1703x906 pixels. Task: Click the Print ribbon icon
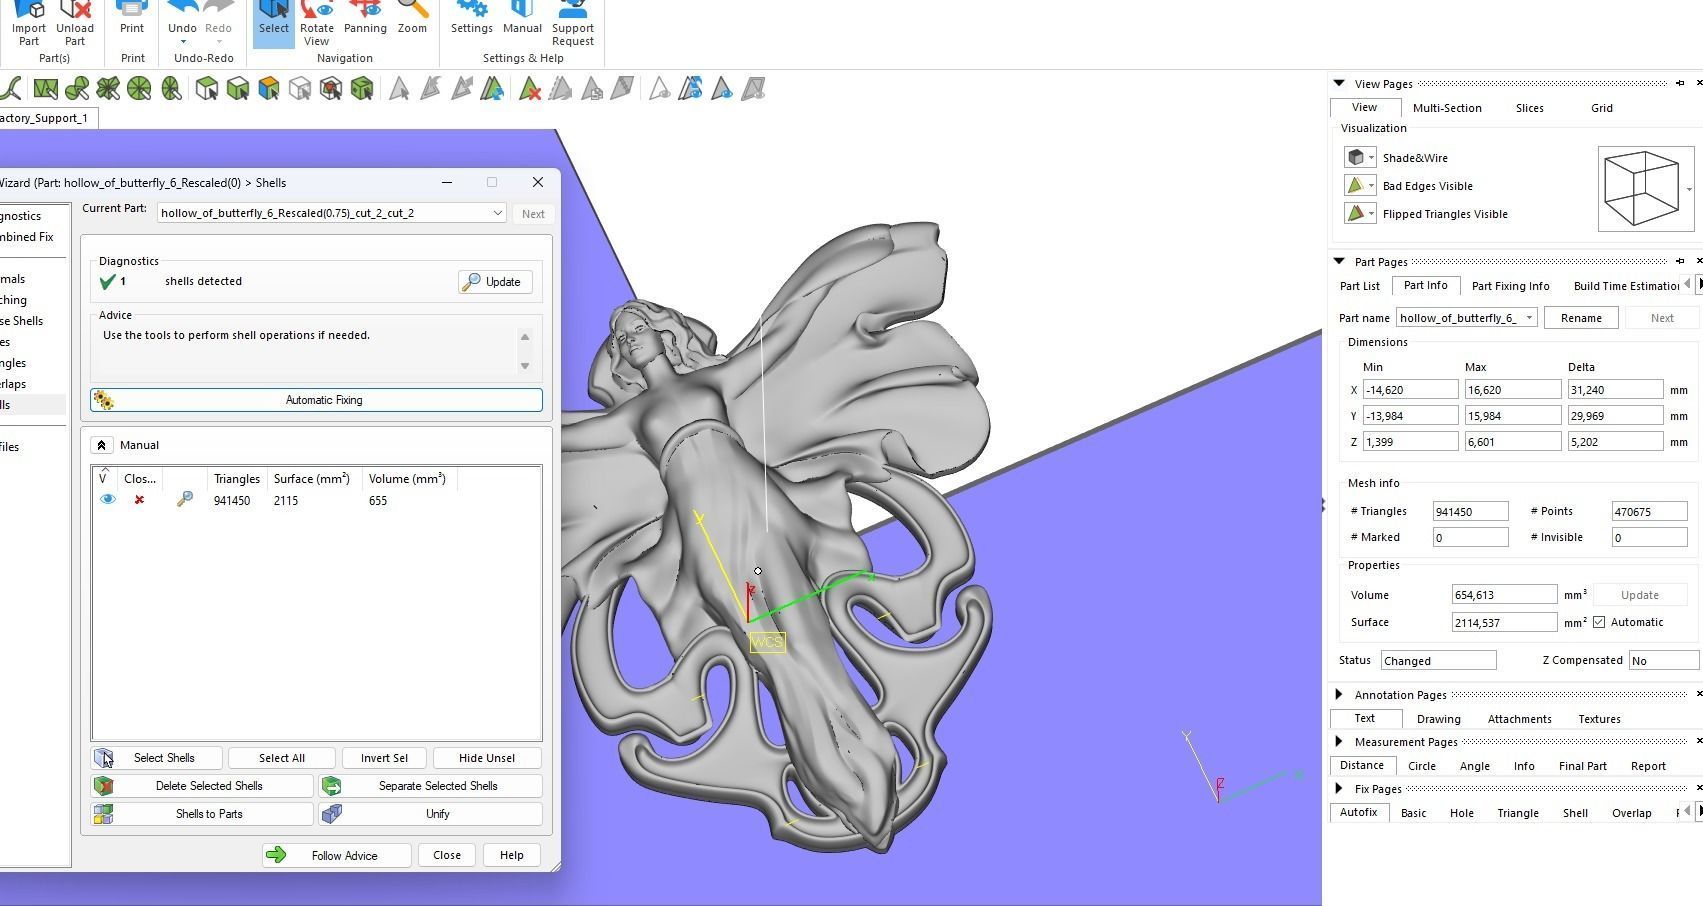(132, 10)
